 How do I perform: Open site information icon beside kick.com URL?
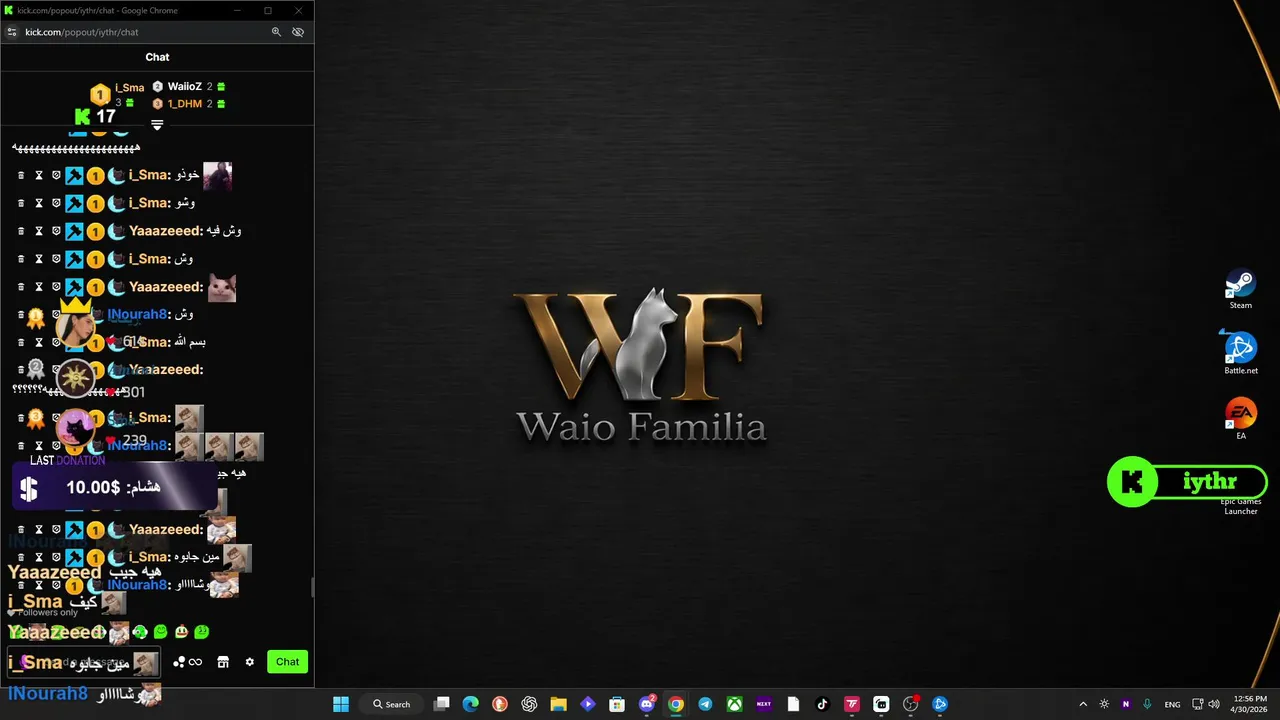(x=12, y=32)
